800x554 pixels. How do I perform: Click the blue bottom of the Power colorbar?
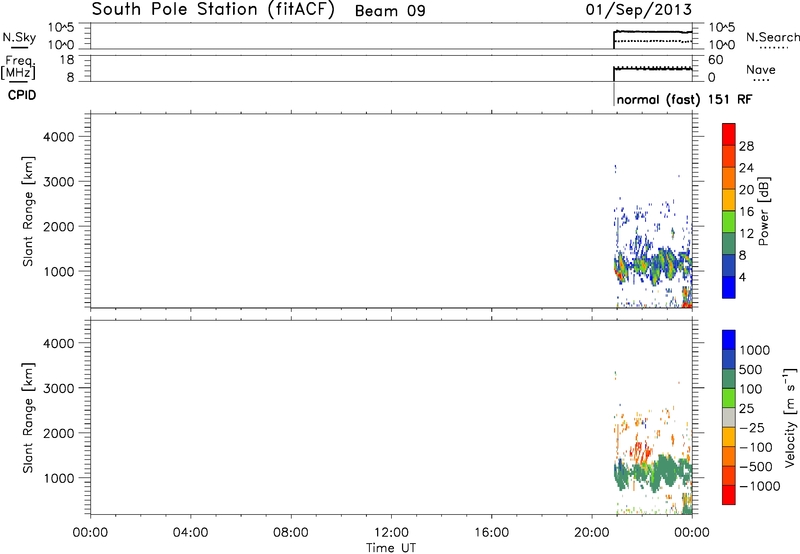click(x=729, y=287)
